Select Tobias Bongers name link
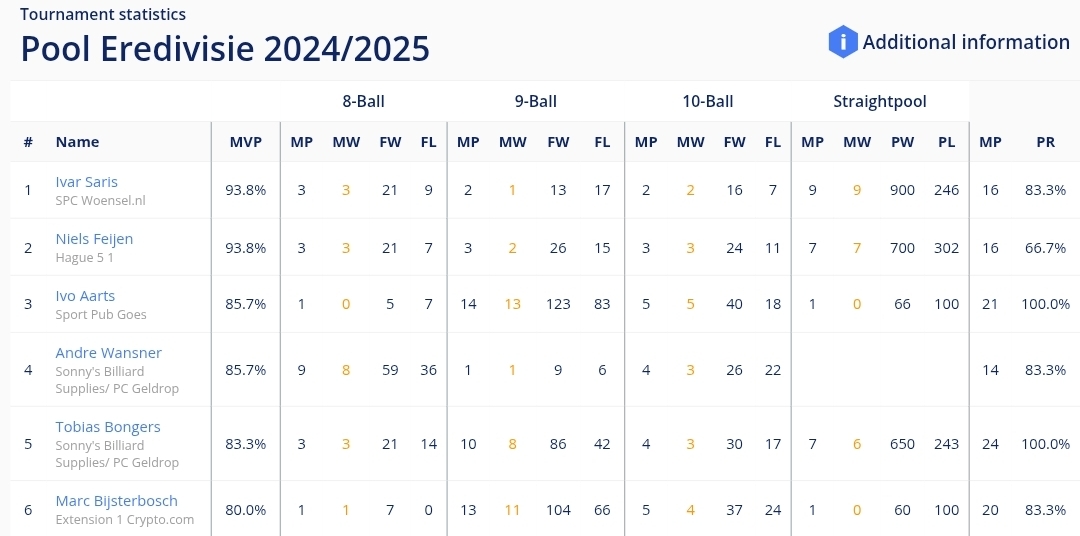The height and width of the screenshot is (536, 1080). coord(108,427)
